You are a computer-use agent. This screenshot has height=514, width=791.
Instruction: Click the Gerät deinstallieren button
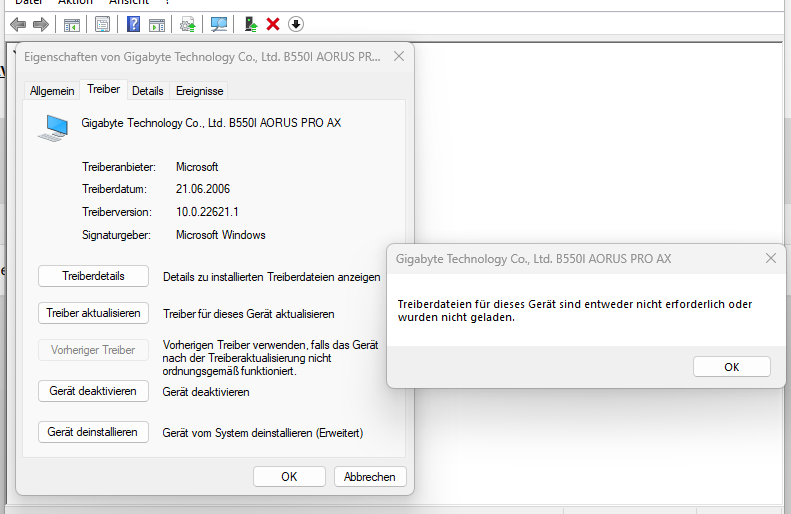click(93, 432)
